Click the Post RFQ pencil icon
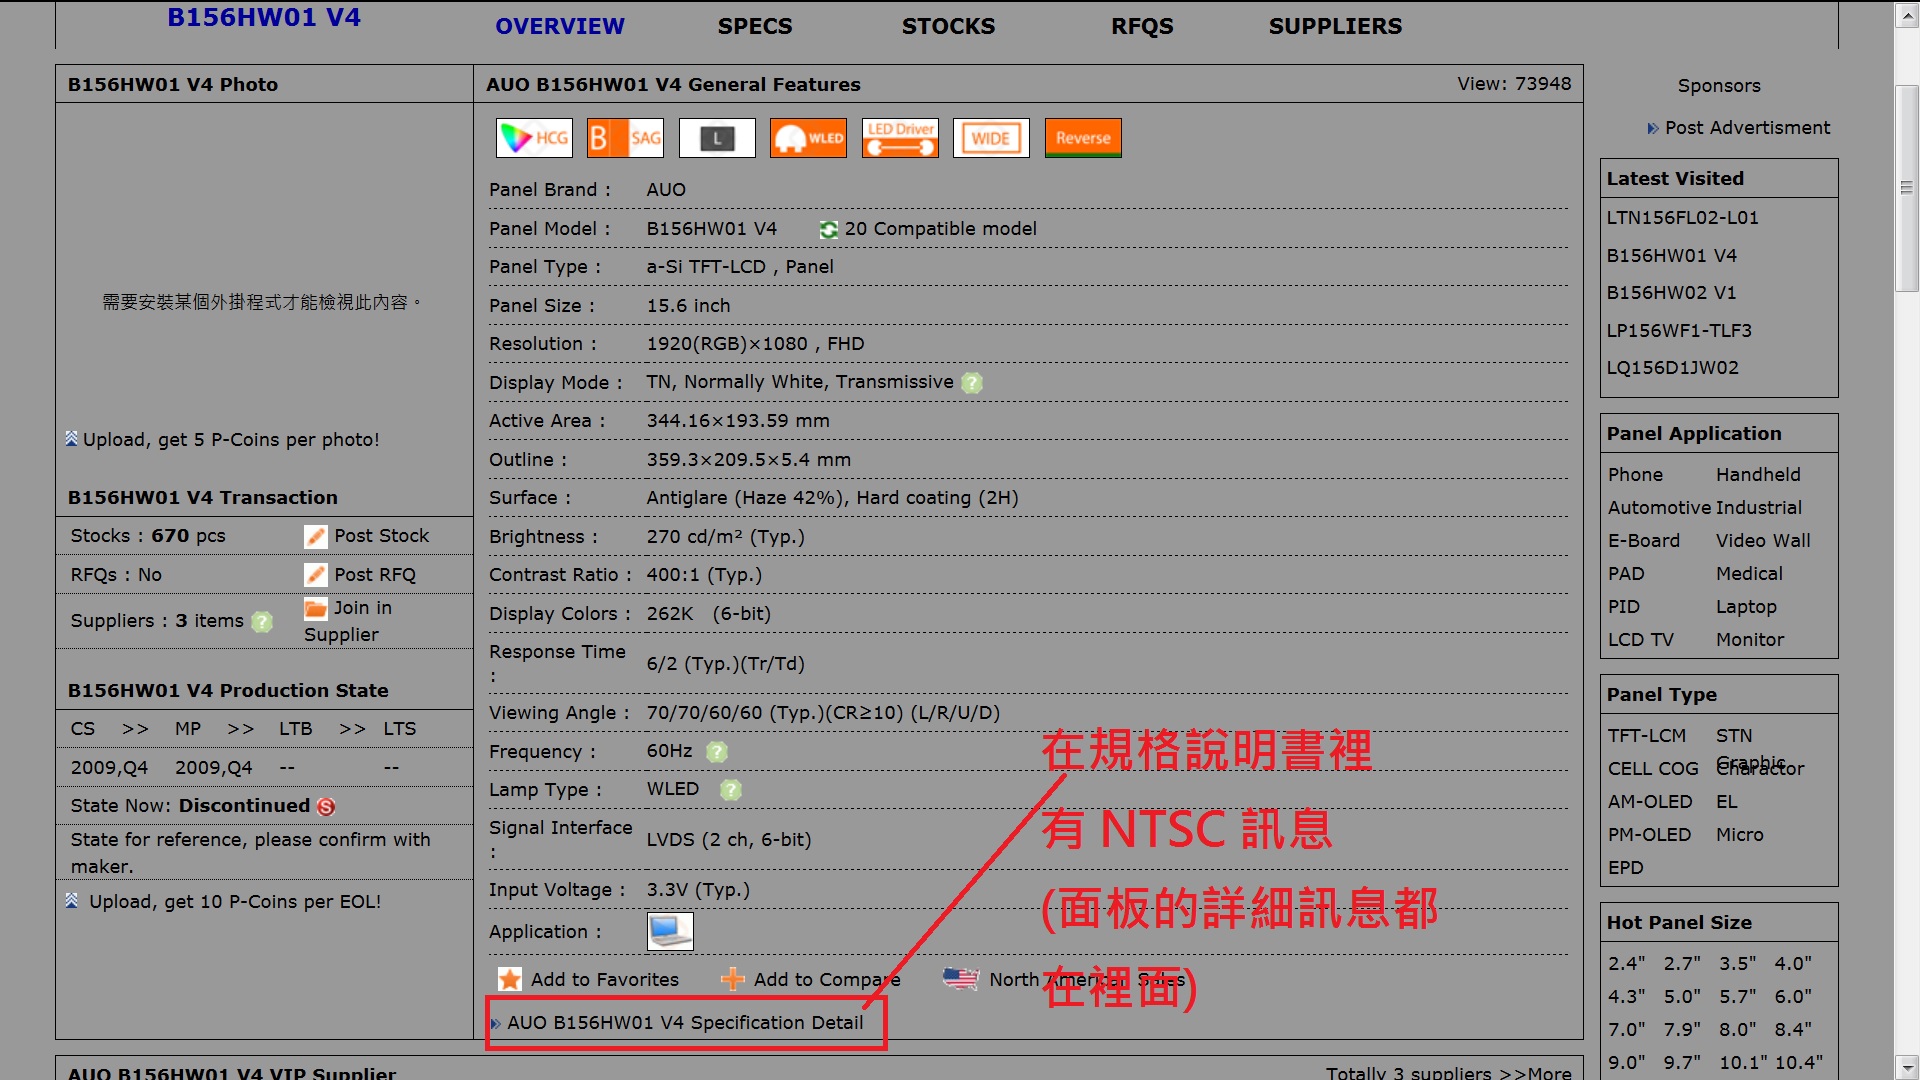 click(x=316, y=575)
